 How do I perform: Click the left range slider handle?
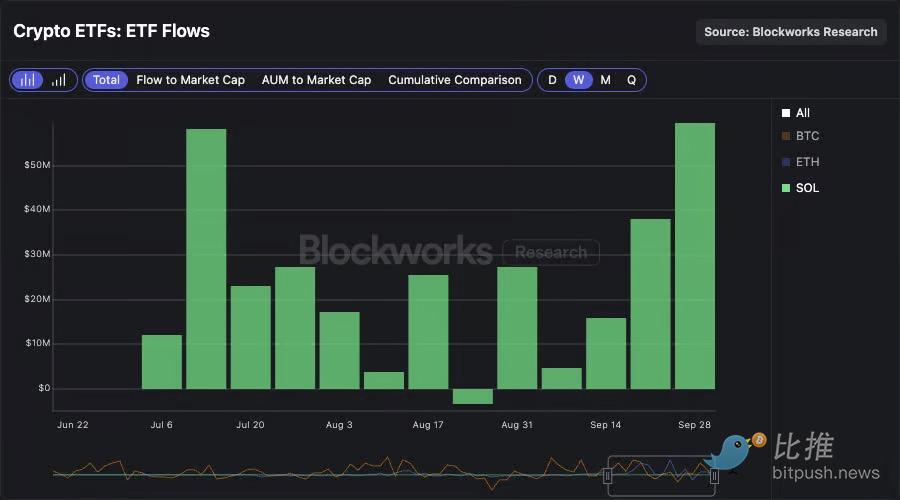607,476
